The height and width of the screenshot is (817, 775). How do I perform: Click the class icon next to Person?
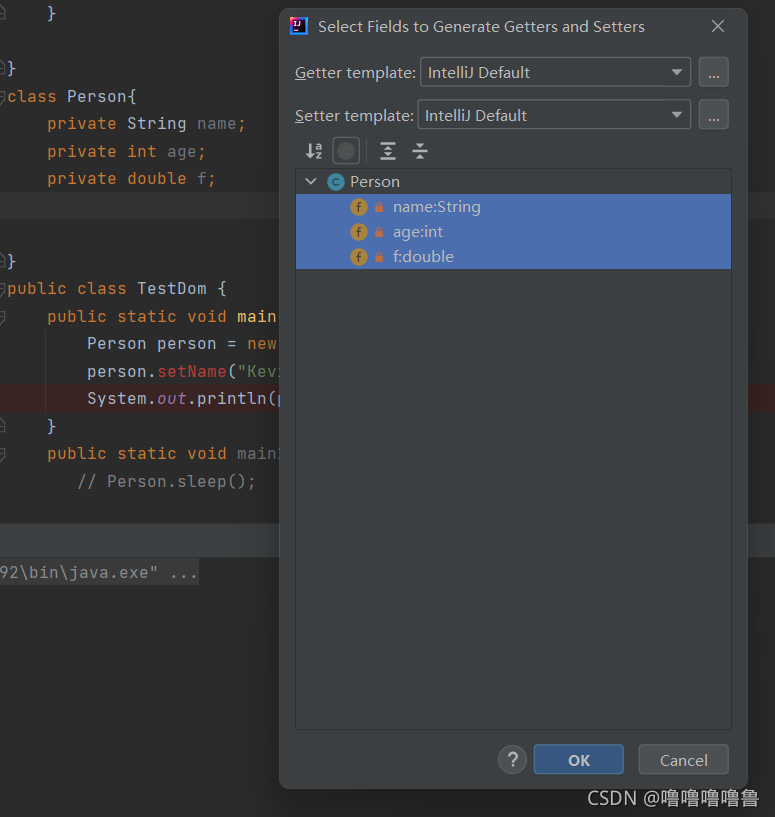[x=336, y=182]
